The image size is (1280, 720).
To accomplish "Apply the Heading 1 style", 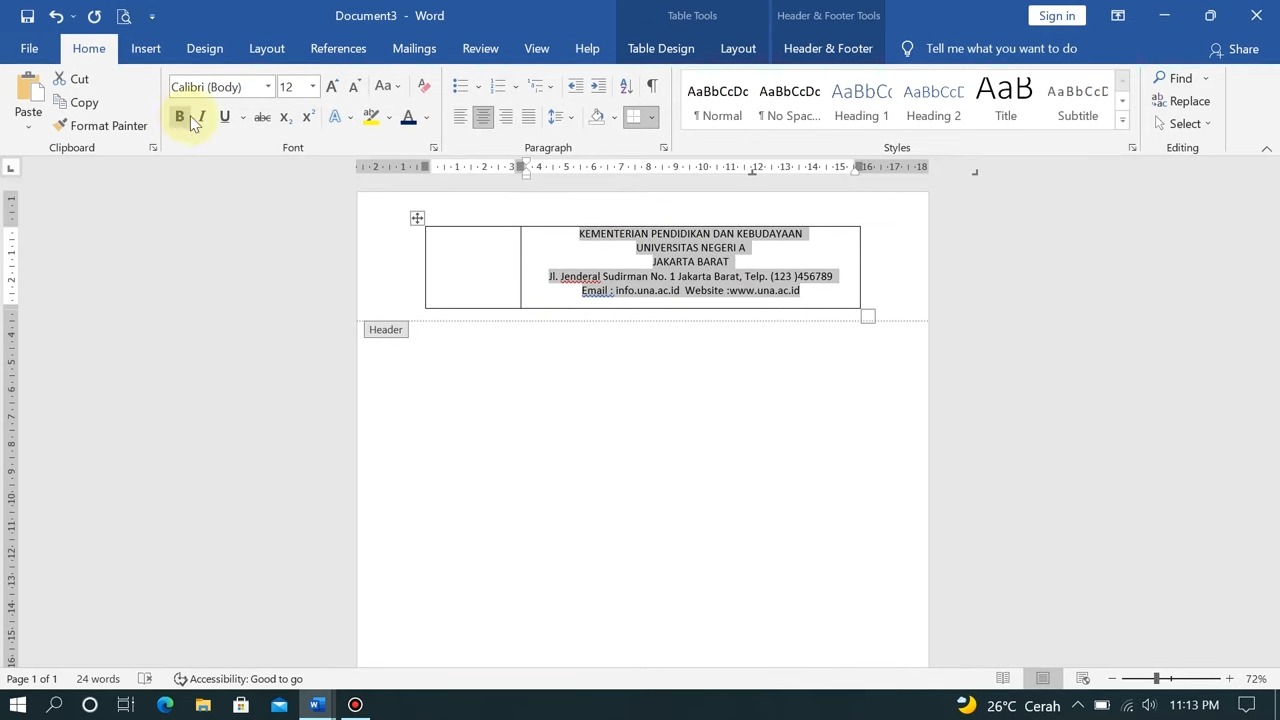I will tap(861, 101).
